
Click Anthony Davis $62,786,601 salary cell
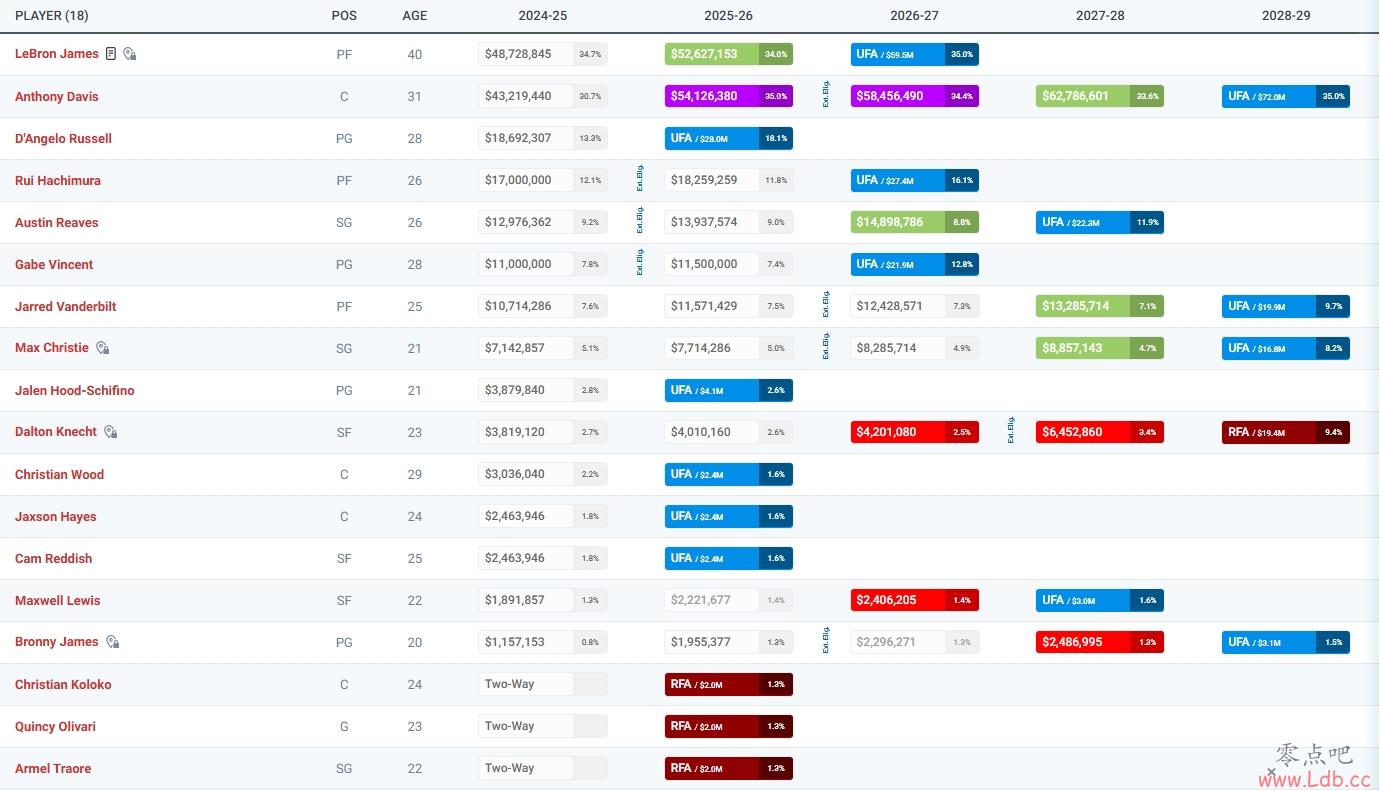[x=1100, y=96]
